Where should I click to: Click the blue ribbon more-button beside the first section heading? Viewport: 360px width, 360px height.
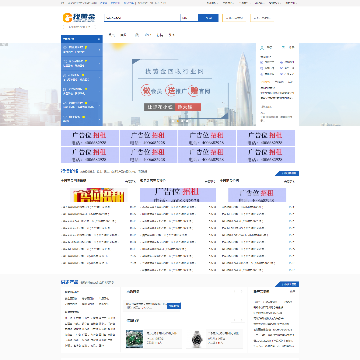pyautogui.click(x=287, y=173)
